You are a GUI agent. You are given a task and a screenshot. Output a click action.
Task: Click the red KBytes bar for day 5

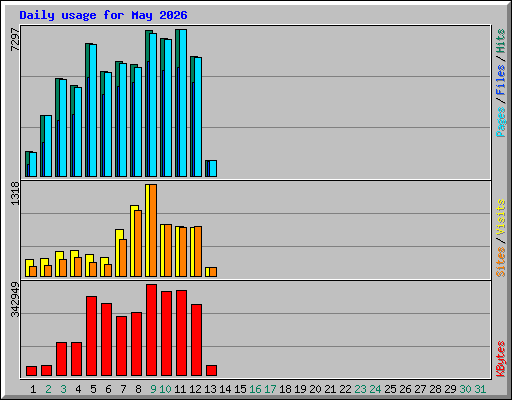click(91, 336)
